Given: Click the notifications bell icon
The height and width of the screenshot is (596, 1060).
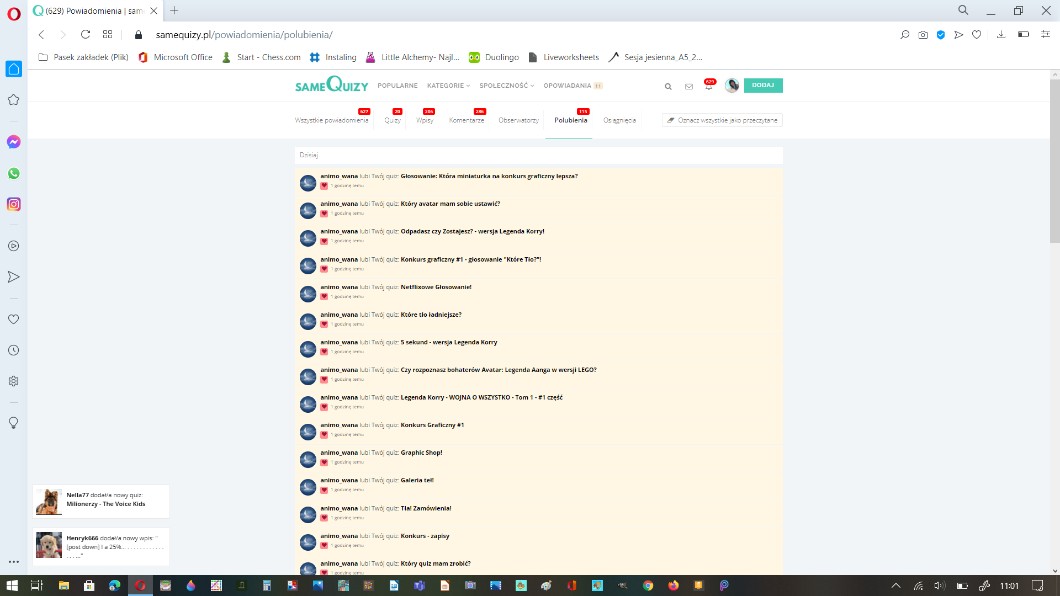Looking at the screenshot, I should [708, 86].
